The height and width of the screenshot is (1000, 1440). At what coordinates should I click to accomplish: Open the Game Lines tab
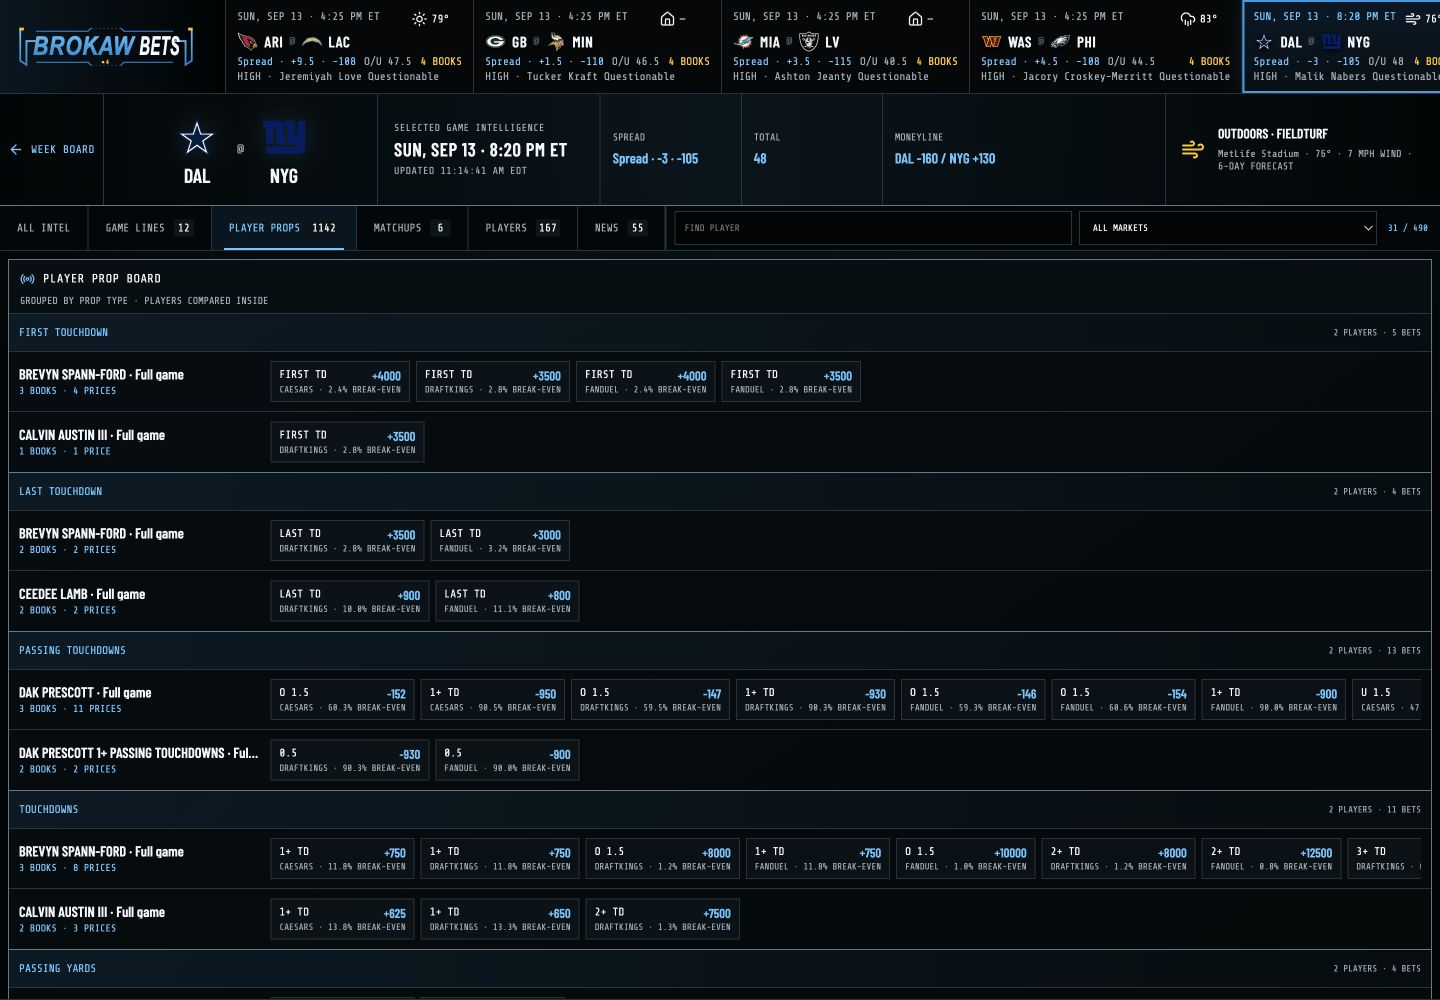[x=149, y=228]
